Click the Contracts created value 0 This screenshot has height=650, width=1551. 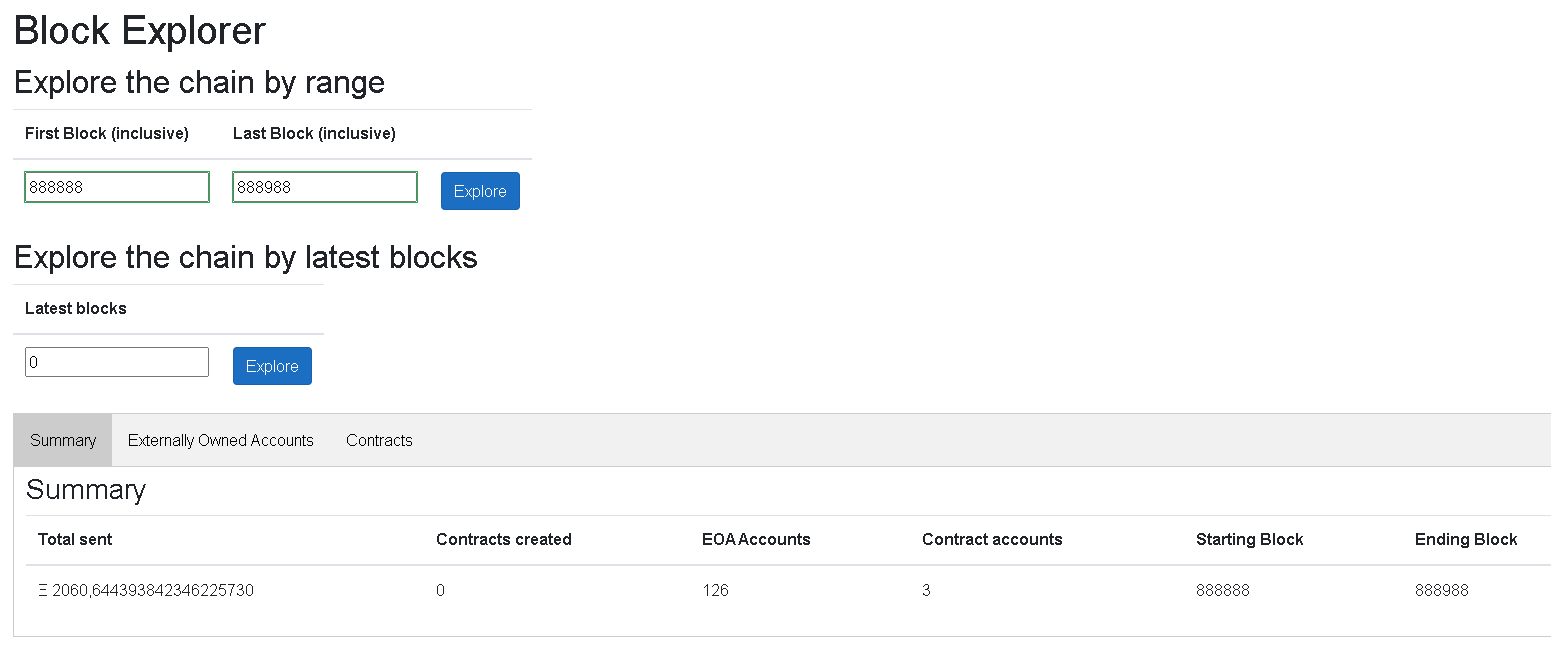click(440, 591)
